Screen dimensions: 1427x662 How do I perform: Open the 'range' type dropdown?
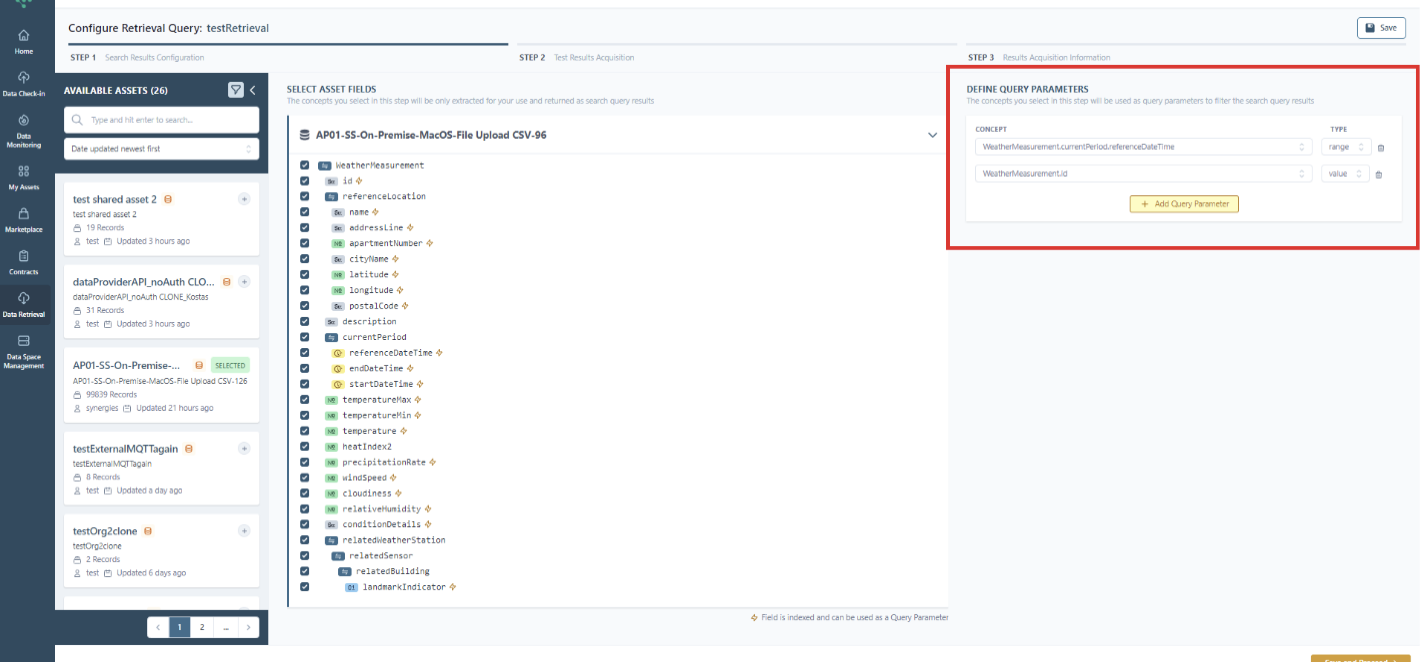pos(1345,147)
